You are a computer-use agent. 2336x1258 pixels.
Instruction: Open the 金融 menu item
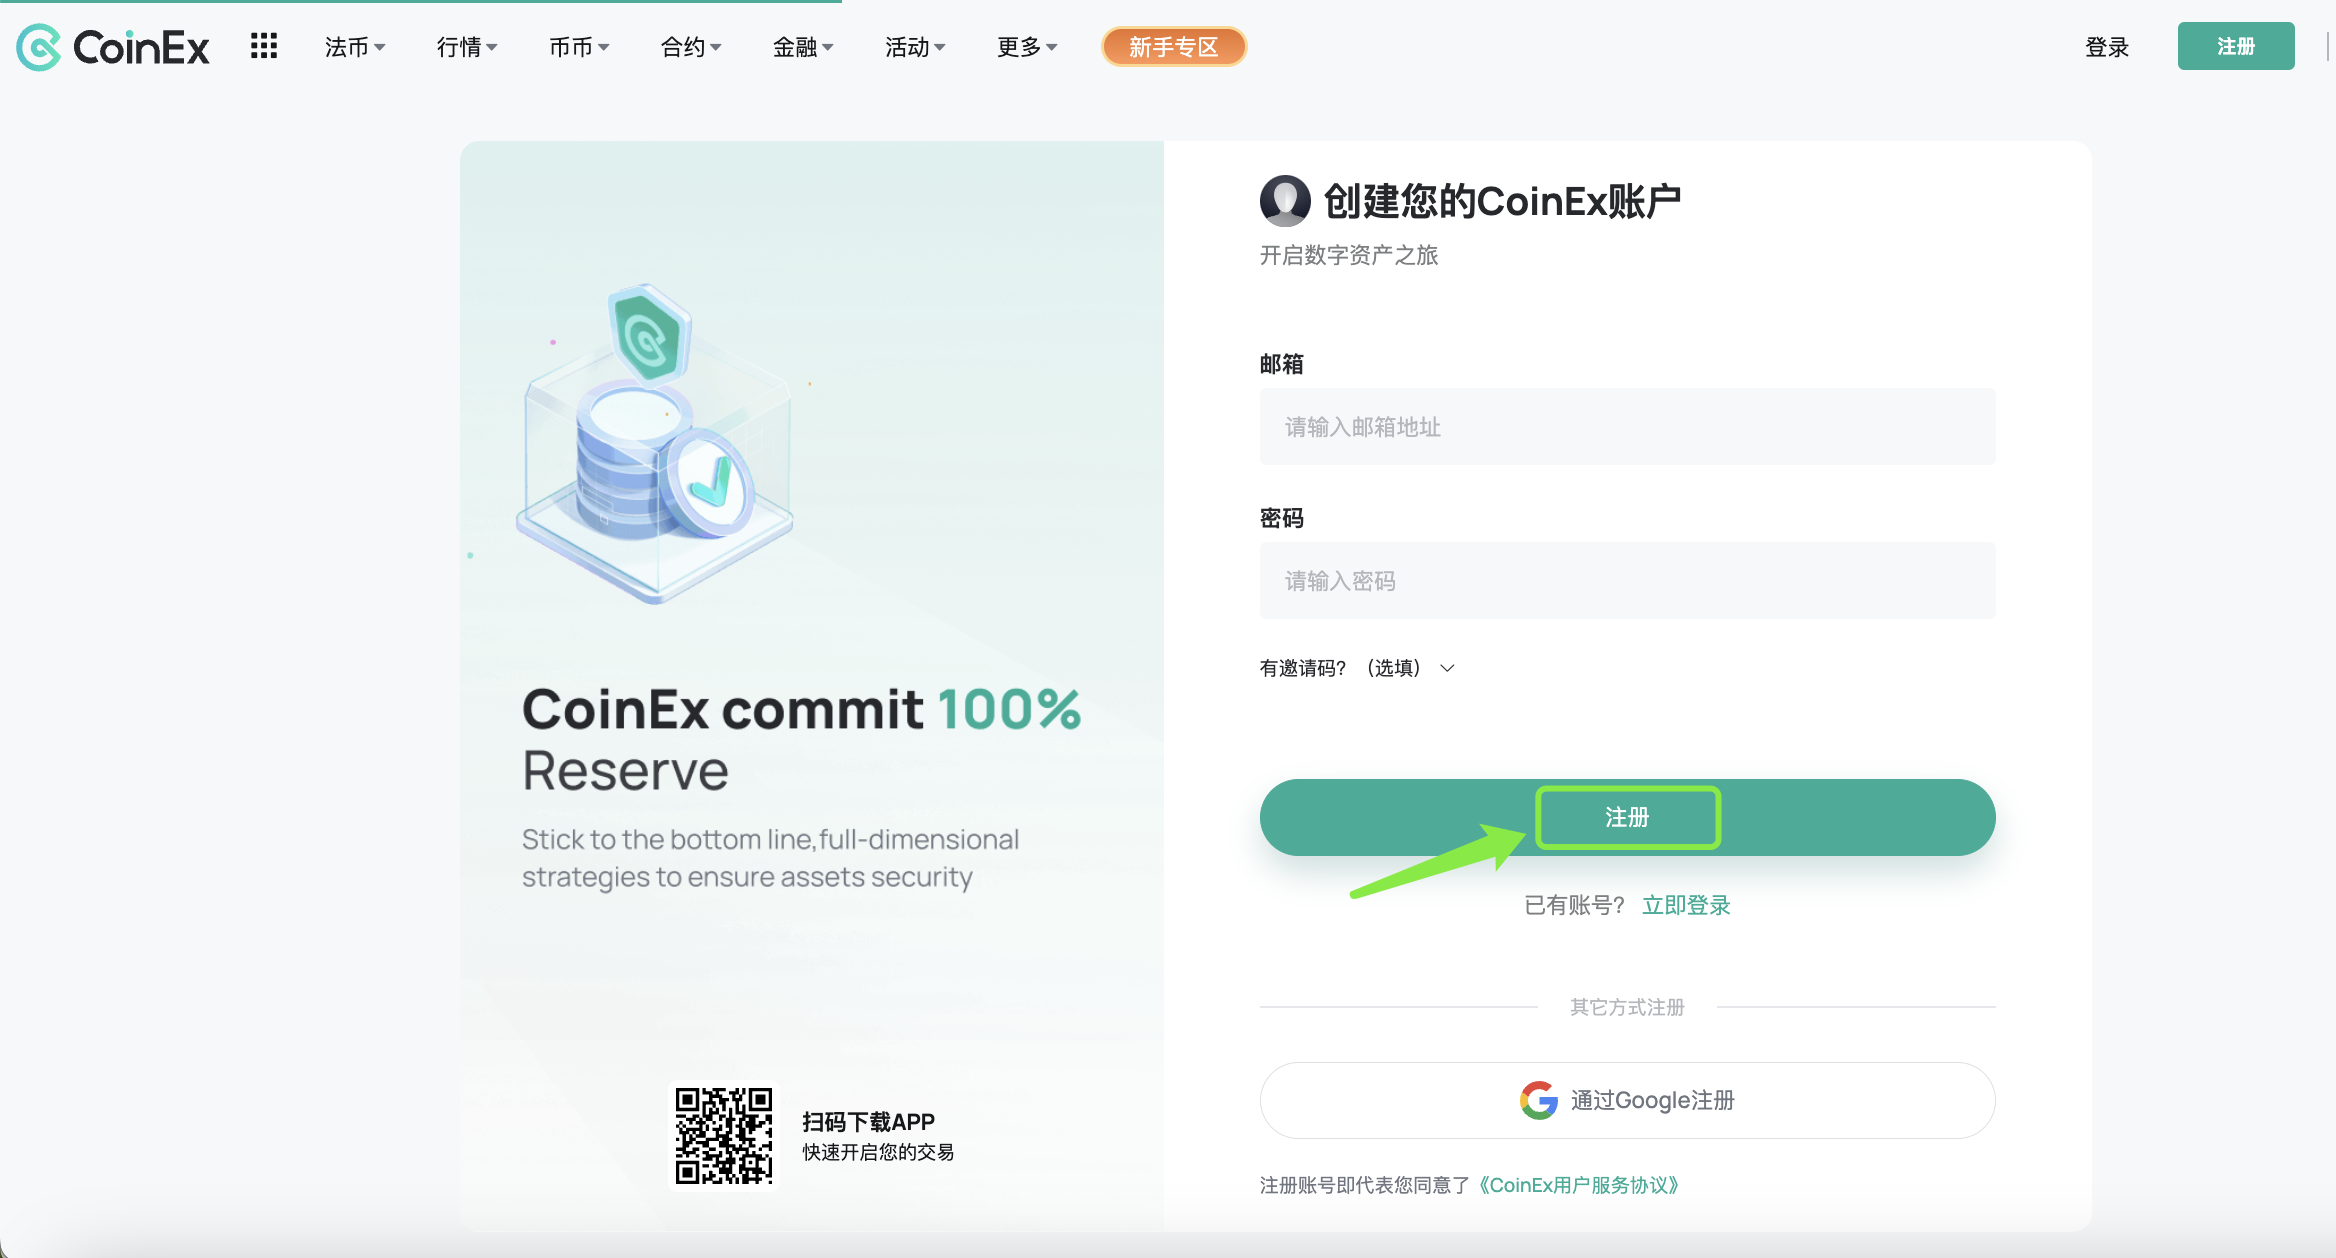point(803,47)
